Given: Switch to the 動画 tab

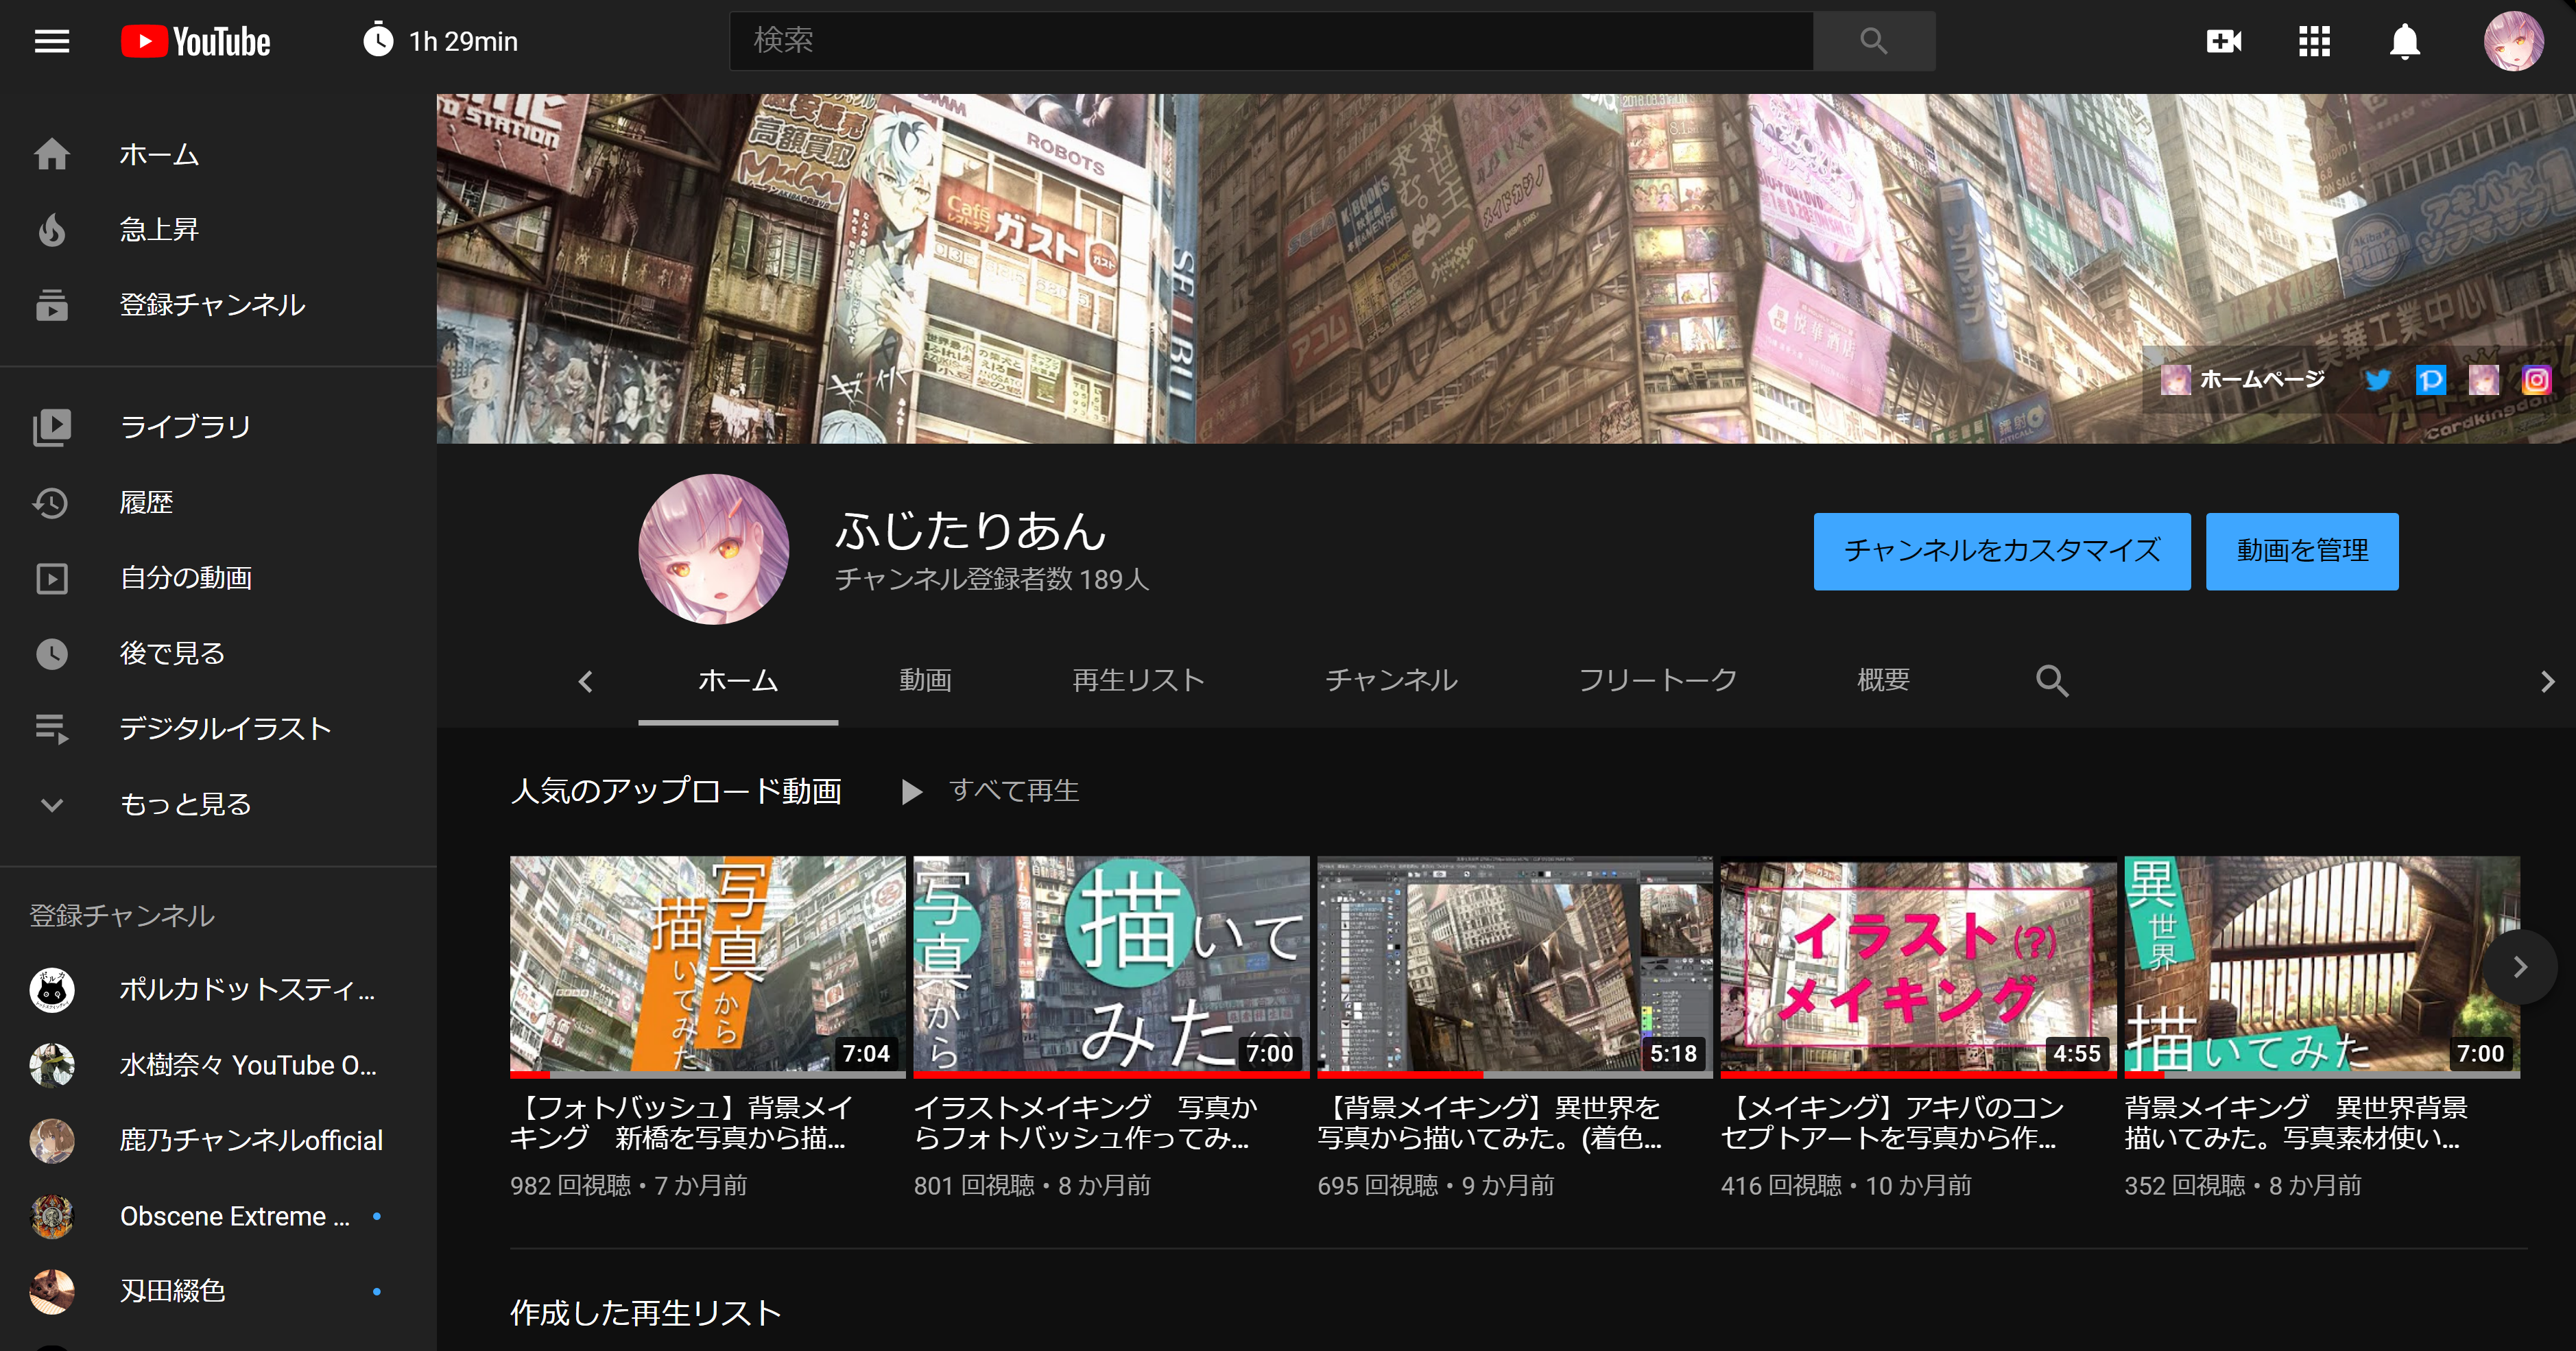Looking at the screenshot, I should point(925,681).
